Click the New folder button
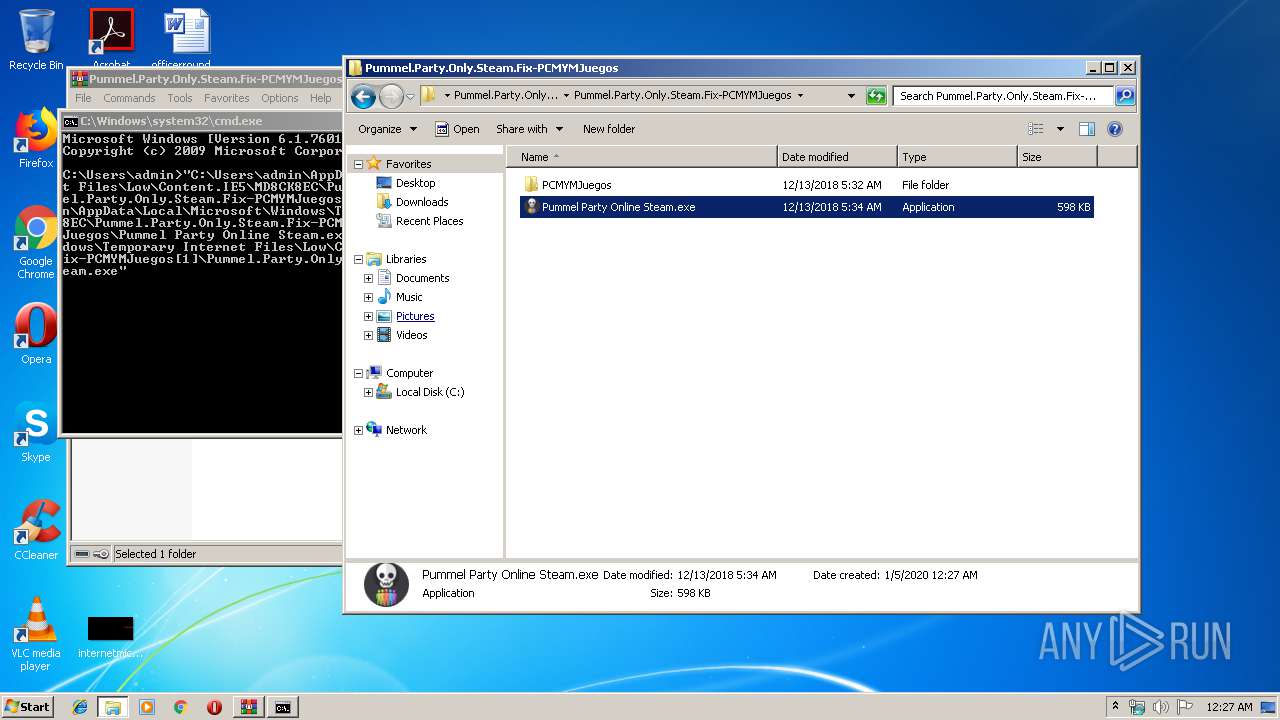1280x720 pixels. coord(609,129)
